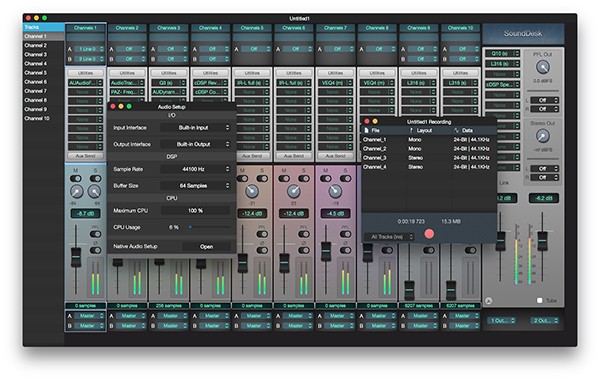Open the Output Interface dropdown
This screenshot has width=600, height=380.
(196, 144)
